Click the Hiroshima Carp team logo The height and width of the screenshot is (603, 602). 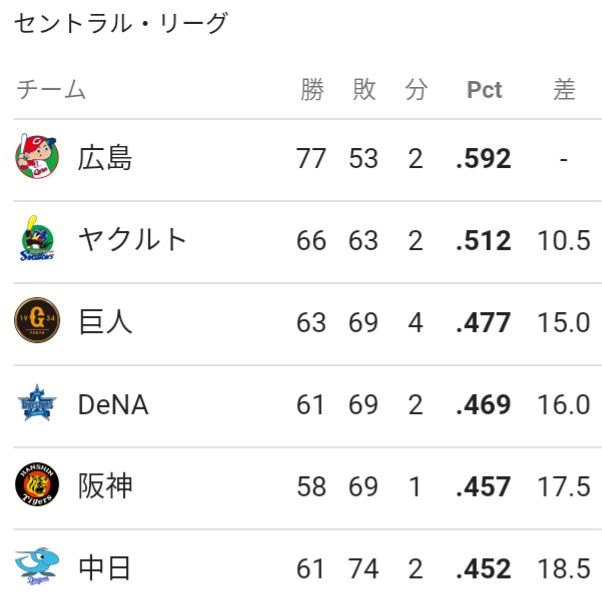(x=37, y=157)
